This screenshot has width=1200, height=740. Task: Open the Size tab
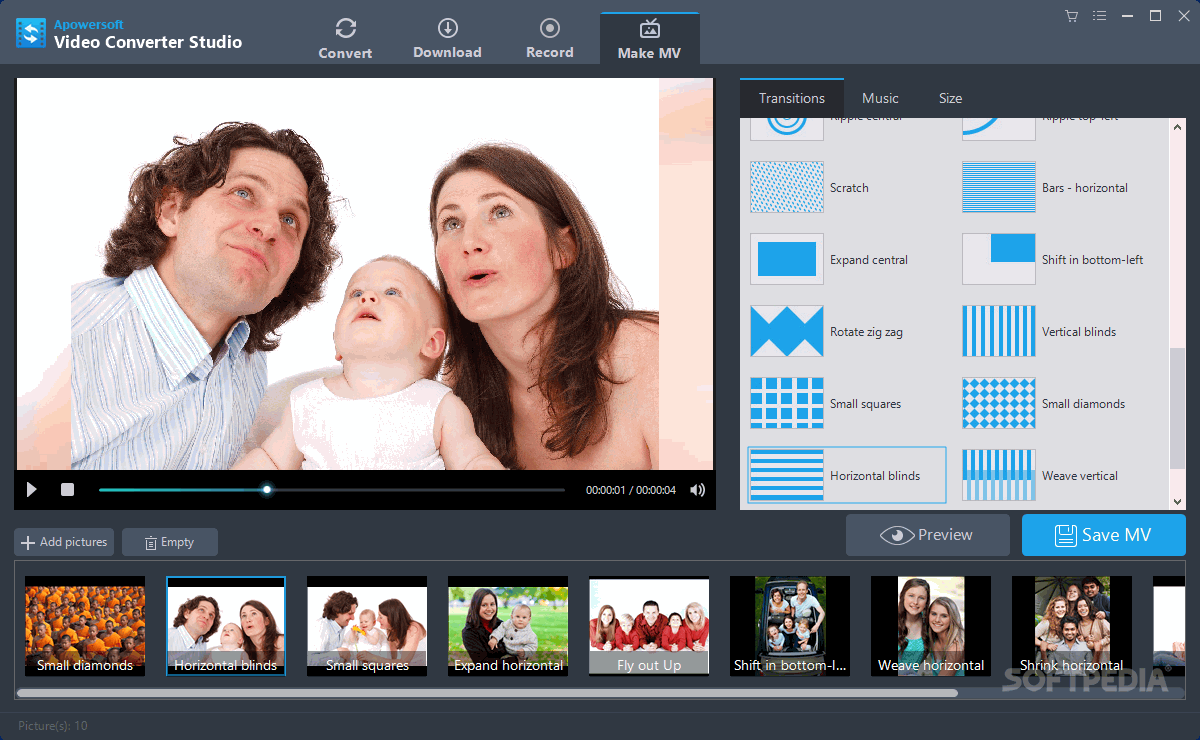click(x=950, y=97)
